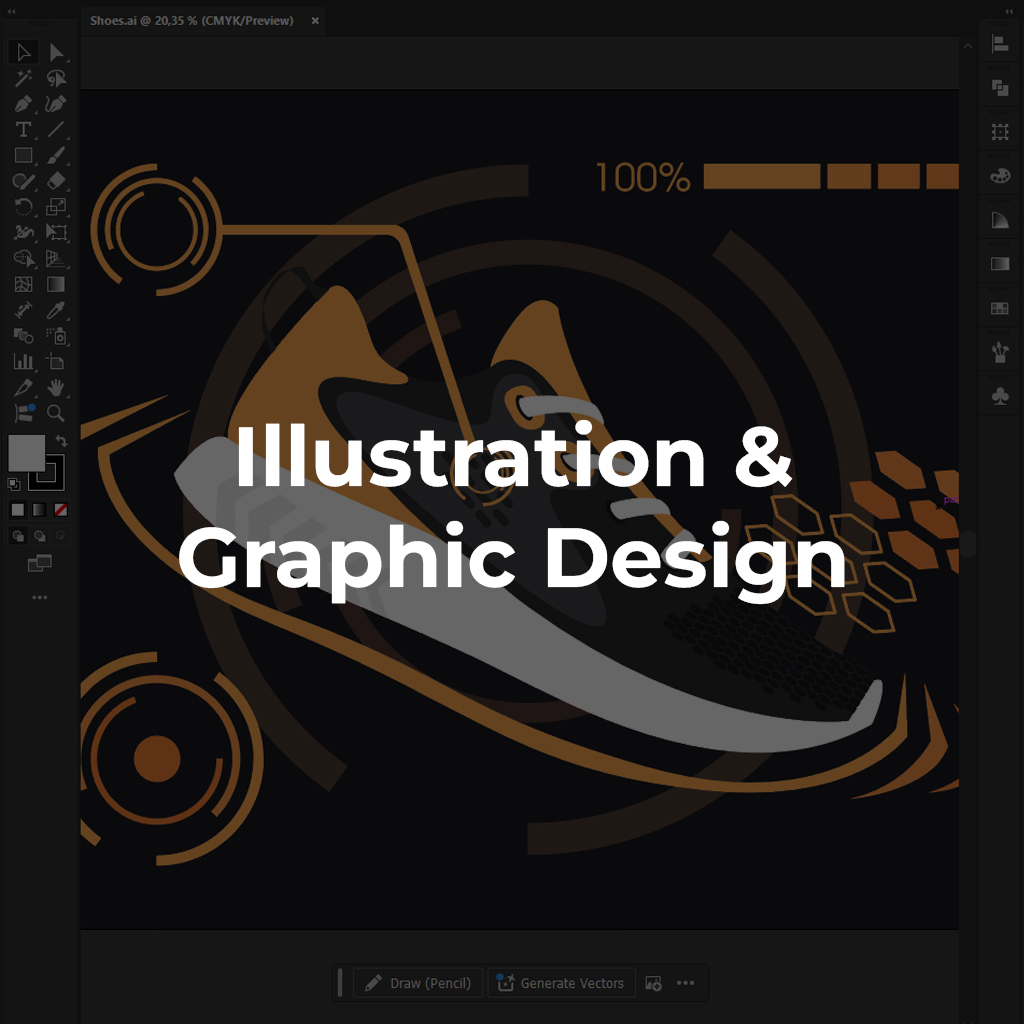This screenshot has width=1024, height=1024.
Task: Switch to the Shoes.ai document tab
Action: point(191,20)
